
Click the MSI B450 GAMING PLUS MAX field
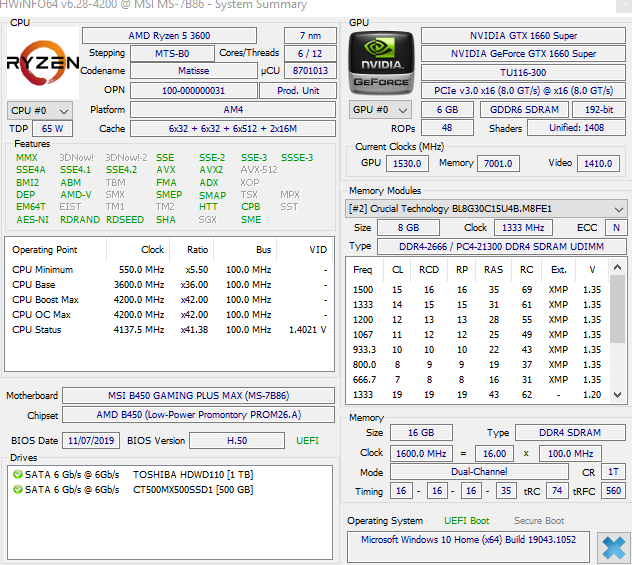[x=198, y=396]
